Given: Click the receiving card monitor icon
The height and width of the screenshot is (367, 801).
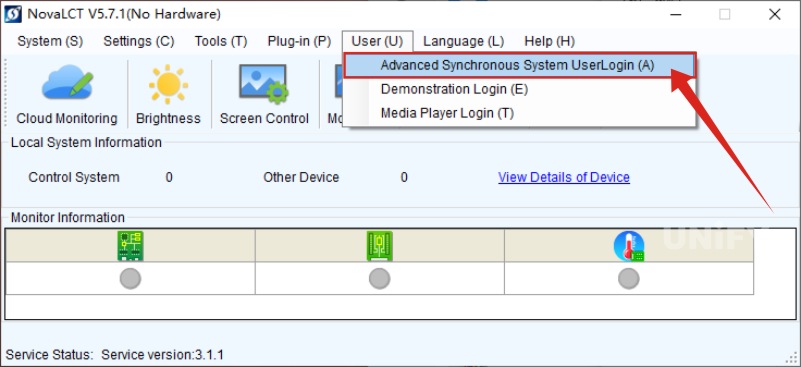Looking at the screenshot, I should [x=380, y=246].
